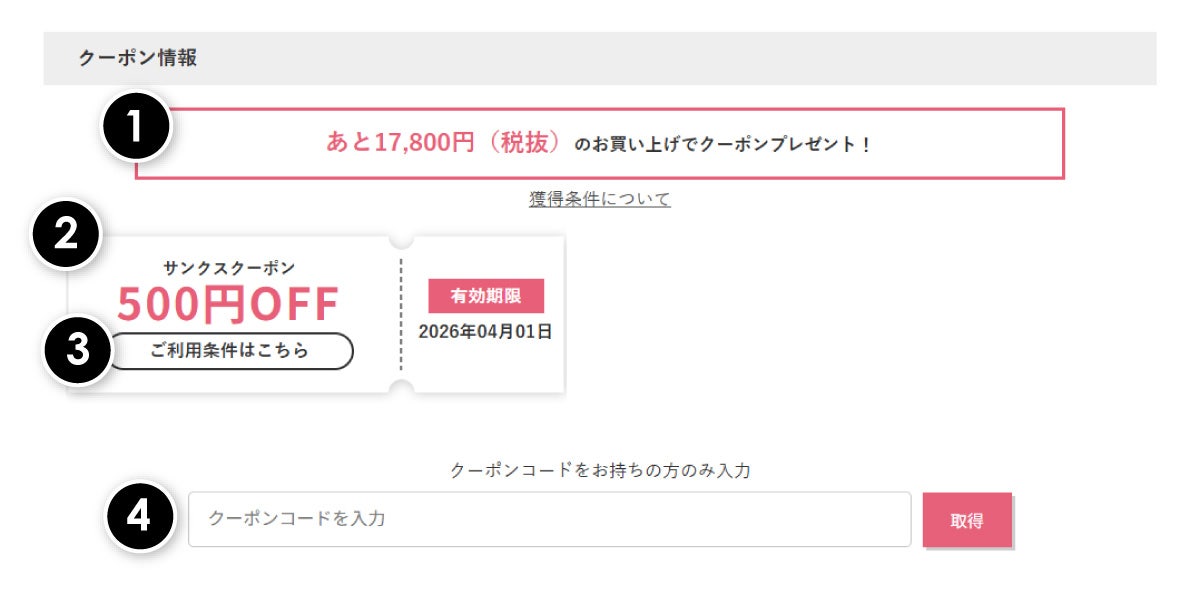Click the 有効期限 badge on the coupon
This screenshot has height=600, width=1200.
487,296
